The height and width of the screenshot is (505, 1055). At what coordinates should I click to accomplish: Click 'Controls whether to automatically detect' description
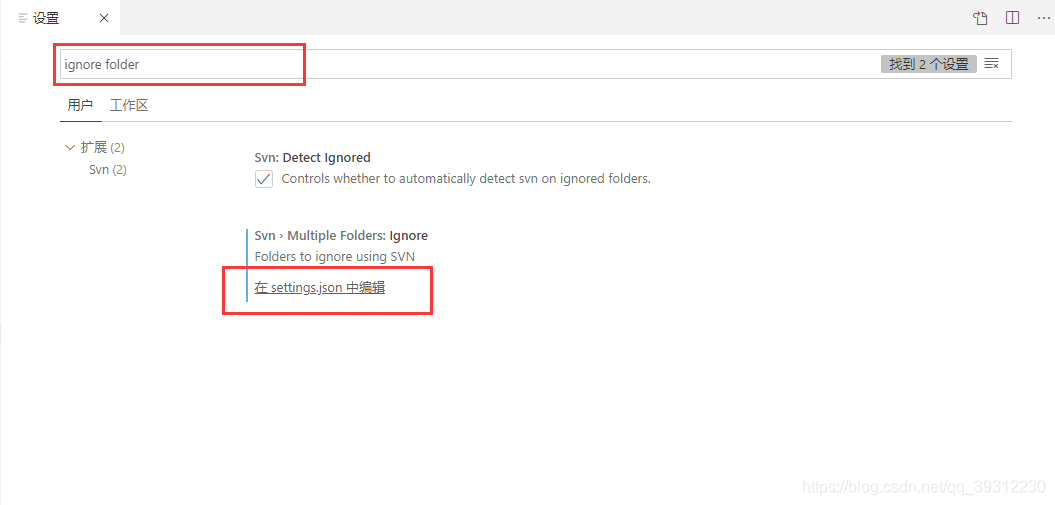pos(466,179)
